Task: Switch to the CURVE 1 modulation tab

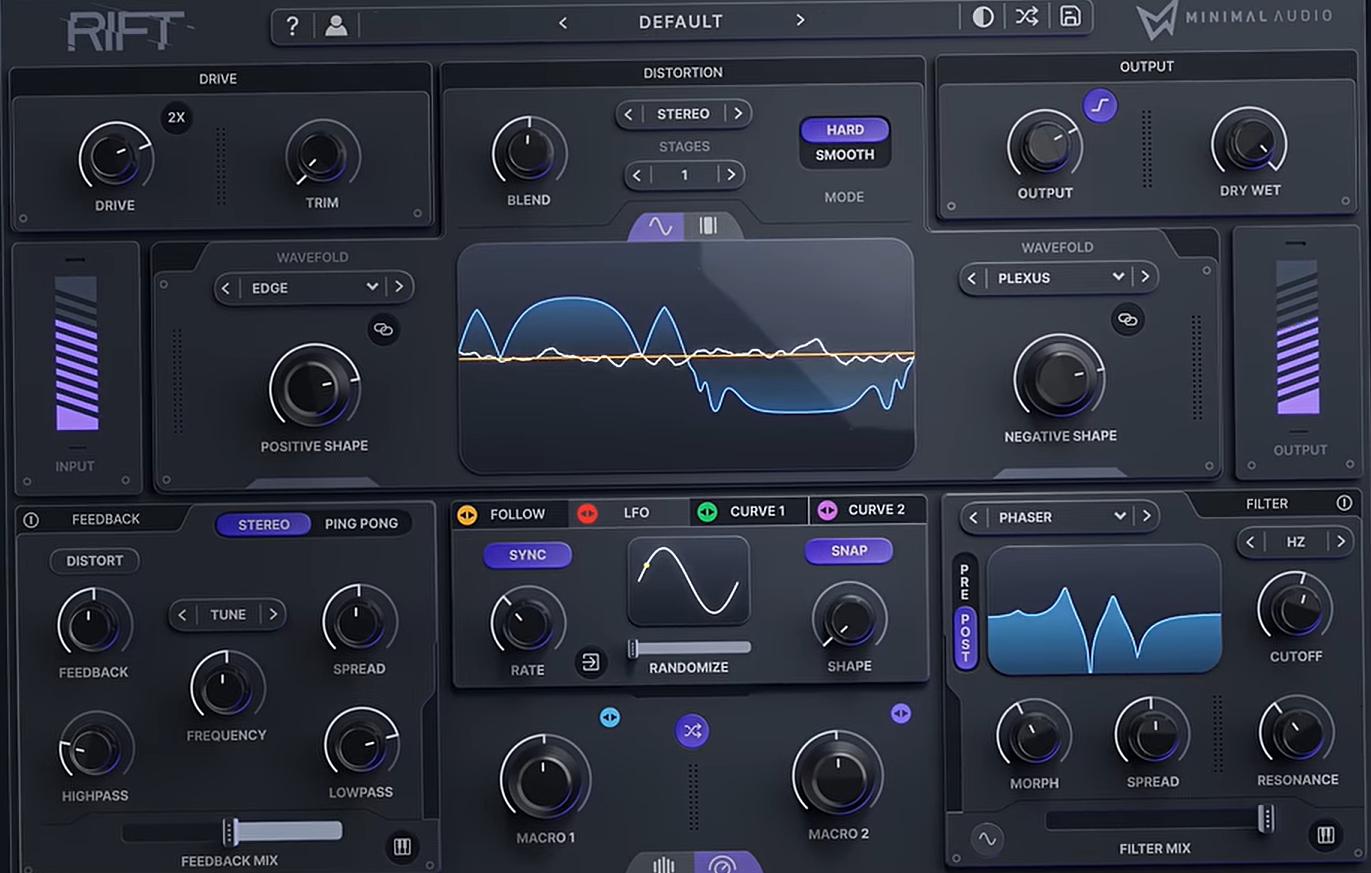Action: coord(749,511)
